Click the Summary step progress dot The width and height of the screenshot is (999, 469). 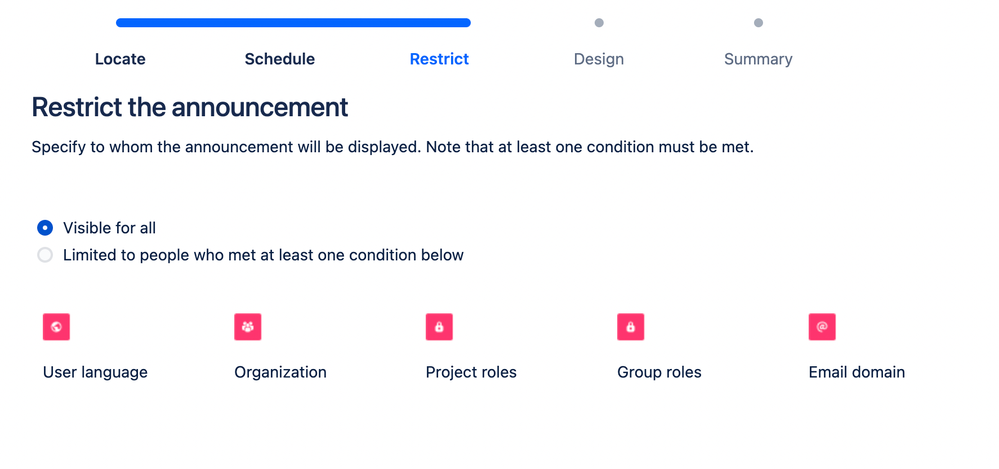tap(758, 22)
